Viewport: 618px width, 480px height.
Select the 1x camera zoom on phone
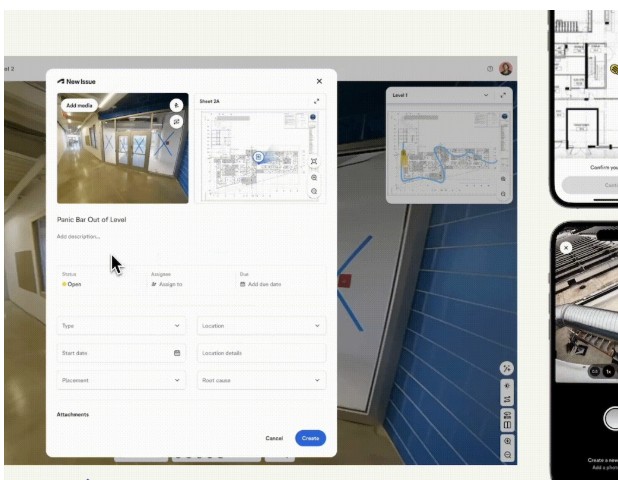click(x=609, y=371)
